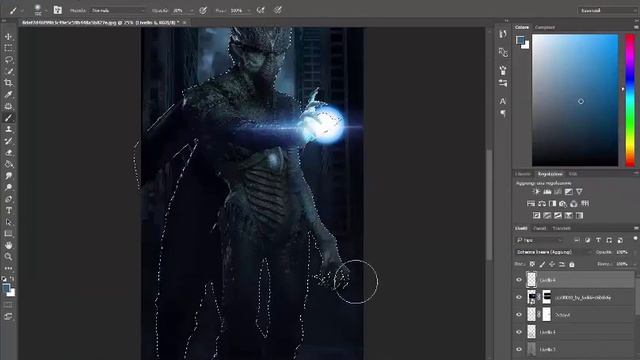The height and width of the screenshot is (360, 640).
Task: Open the brush blending mode dropdown
Action: pos(118,10)
